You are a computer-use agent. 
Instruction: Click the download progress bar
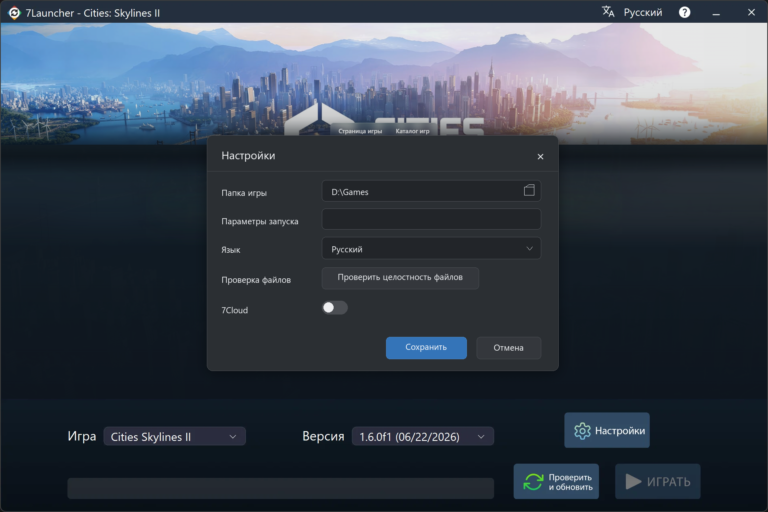coord(280,488)
